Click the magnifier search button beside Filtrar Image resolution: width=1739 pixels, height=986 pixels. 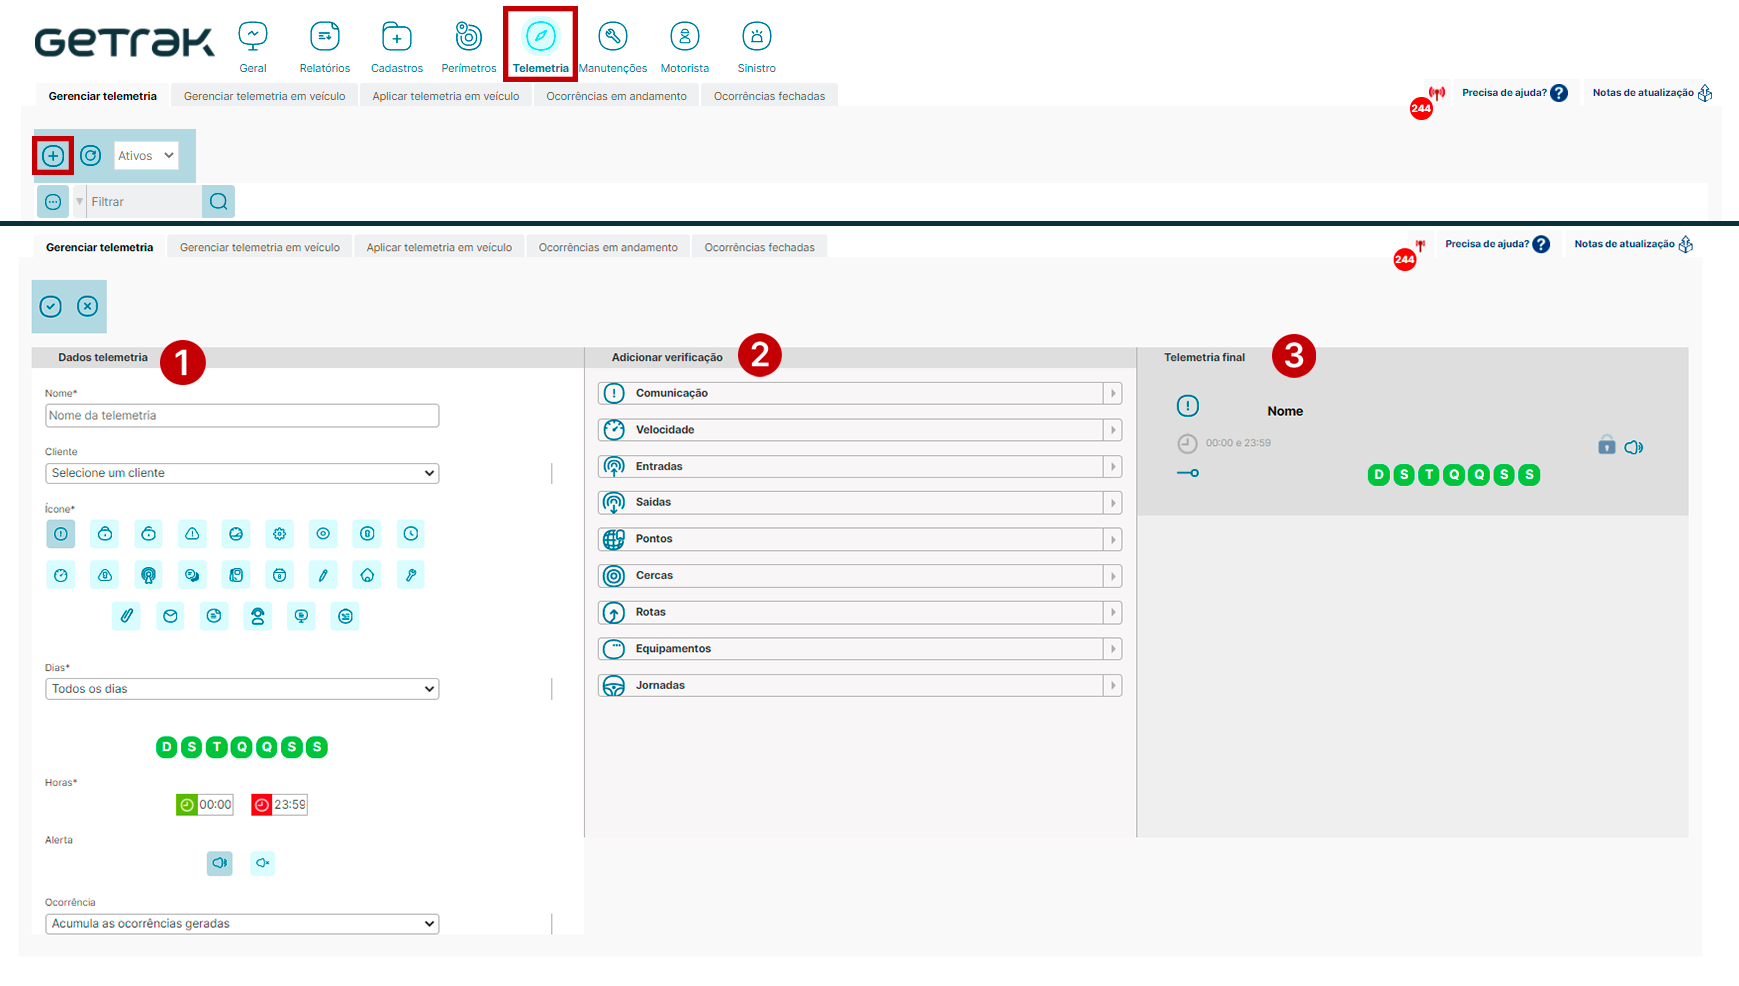pyautogui.click(x=219, y=202)
